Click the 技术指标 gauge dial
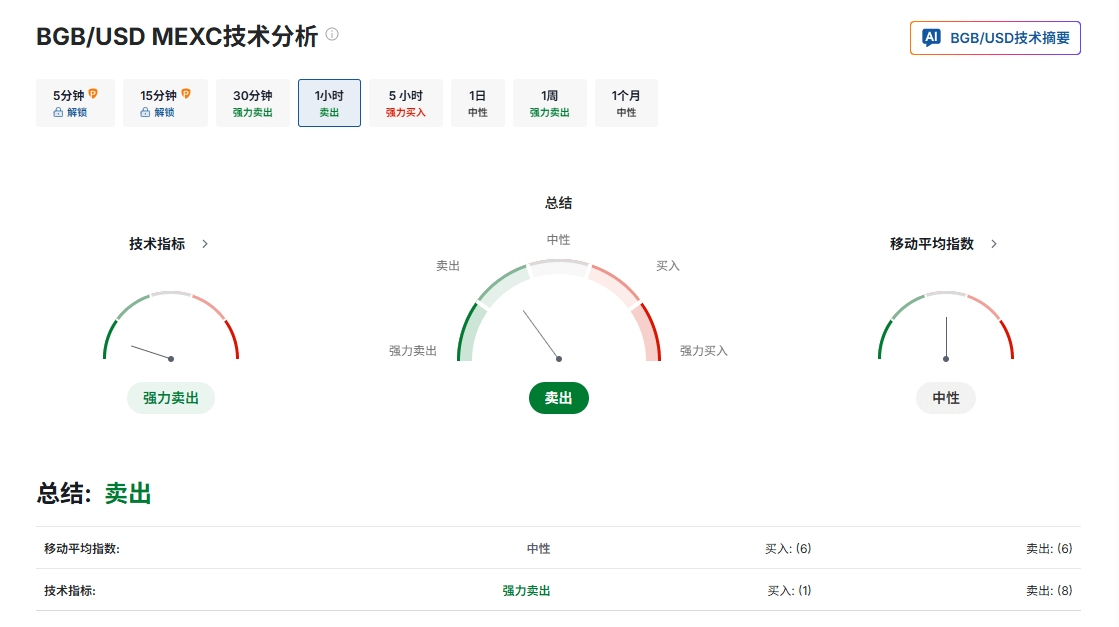 (x=171, y=326)
